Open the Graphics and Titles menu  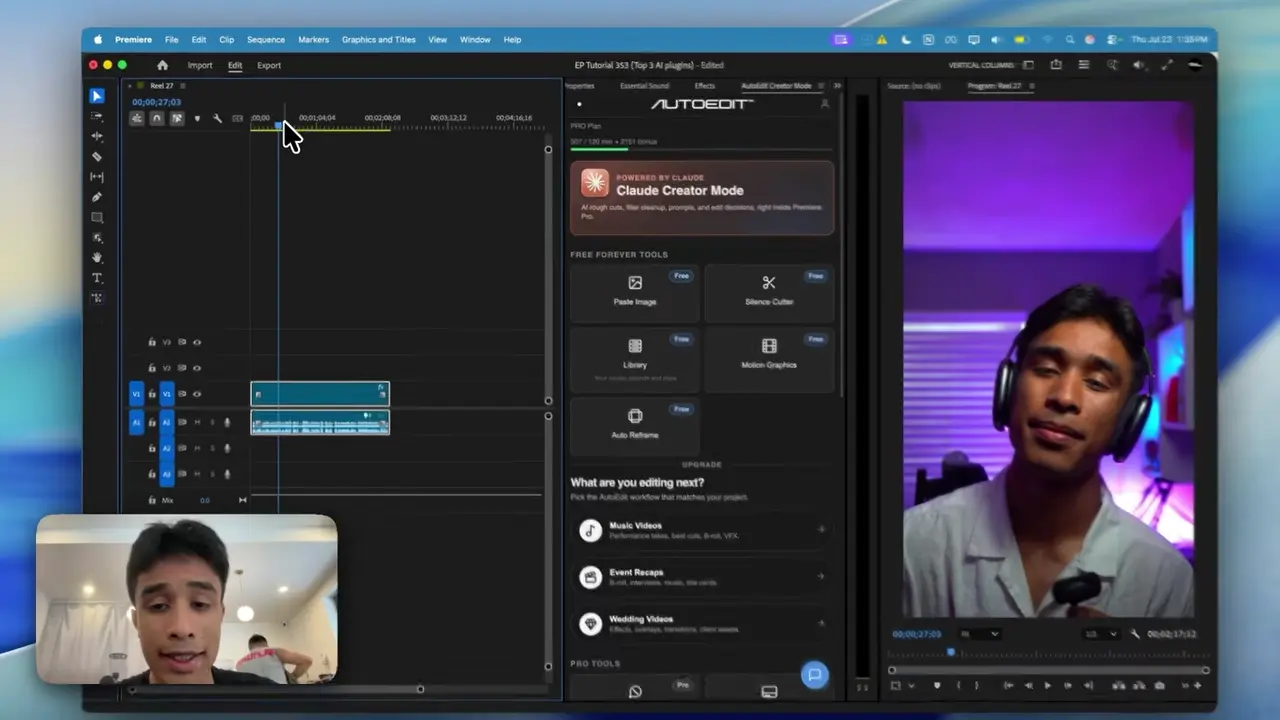pos(378,40)
